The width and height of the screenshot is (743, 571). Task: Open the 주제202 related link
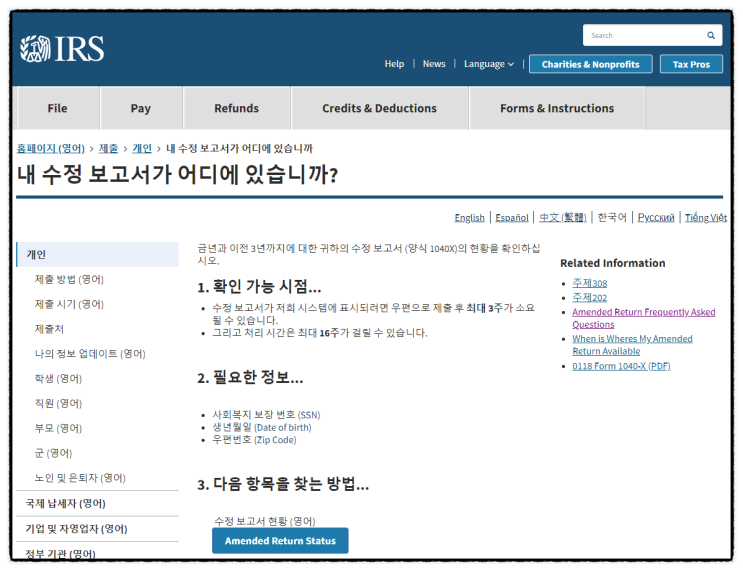click(x=589, y=297)
